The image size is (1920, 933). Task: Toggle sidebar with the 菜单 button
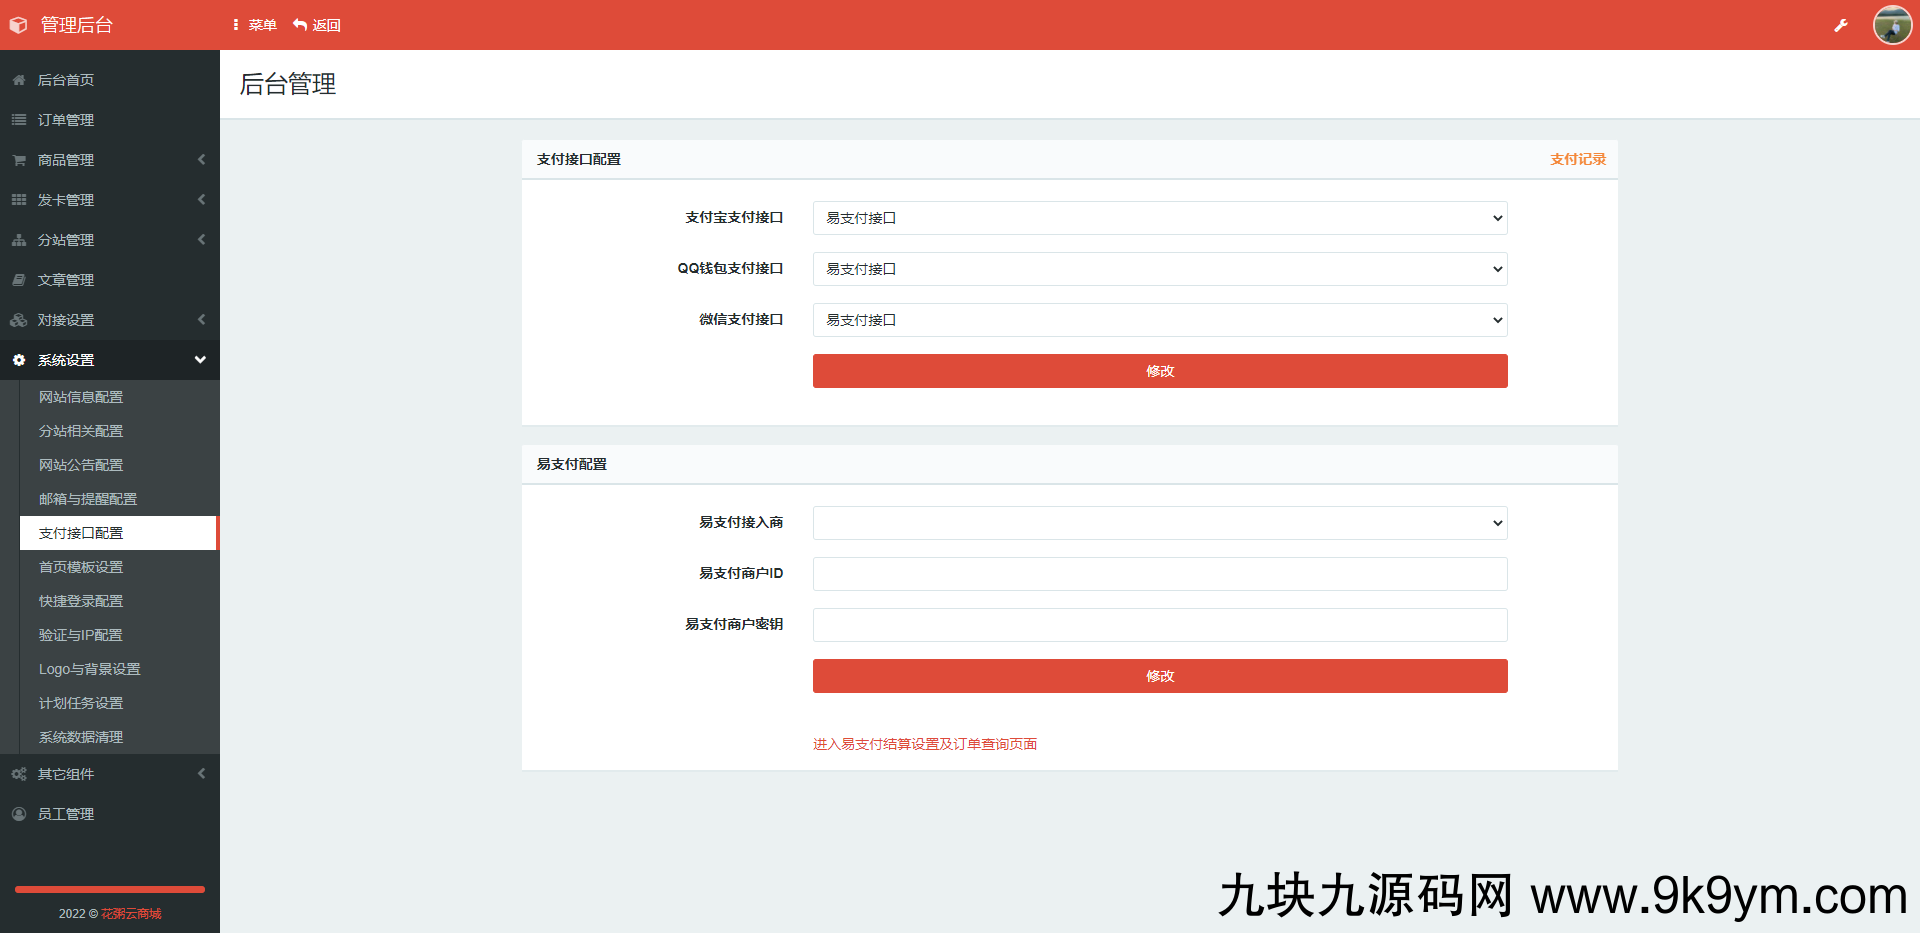[255, 25]
